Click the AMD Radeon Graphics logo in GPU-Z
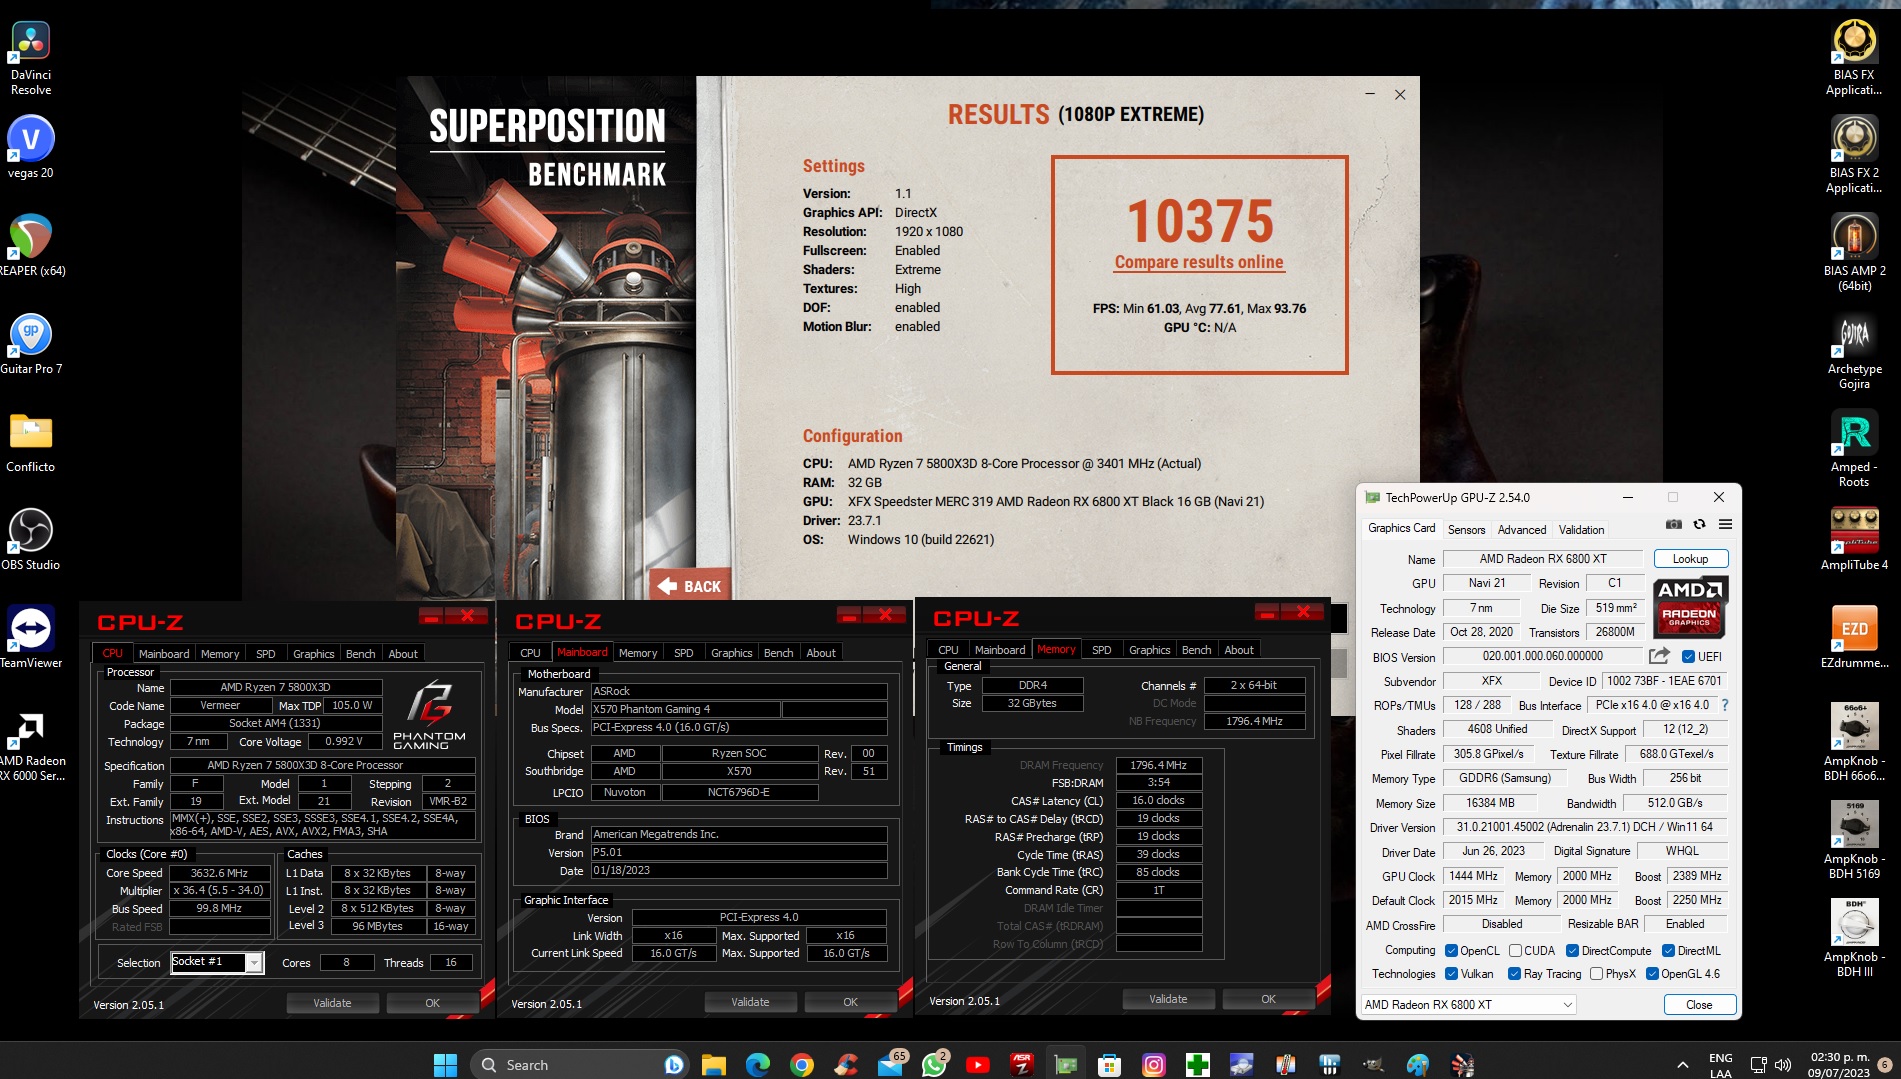 click(1690, 606)
